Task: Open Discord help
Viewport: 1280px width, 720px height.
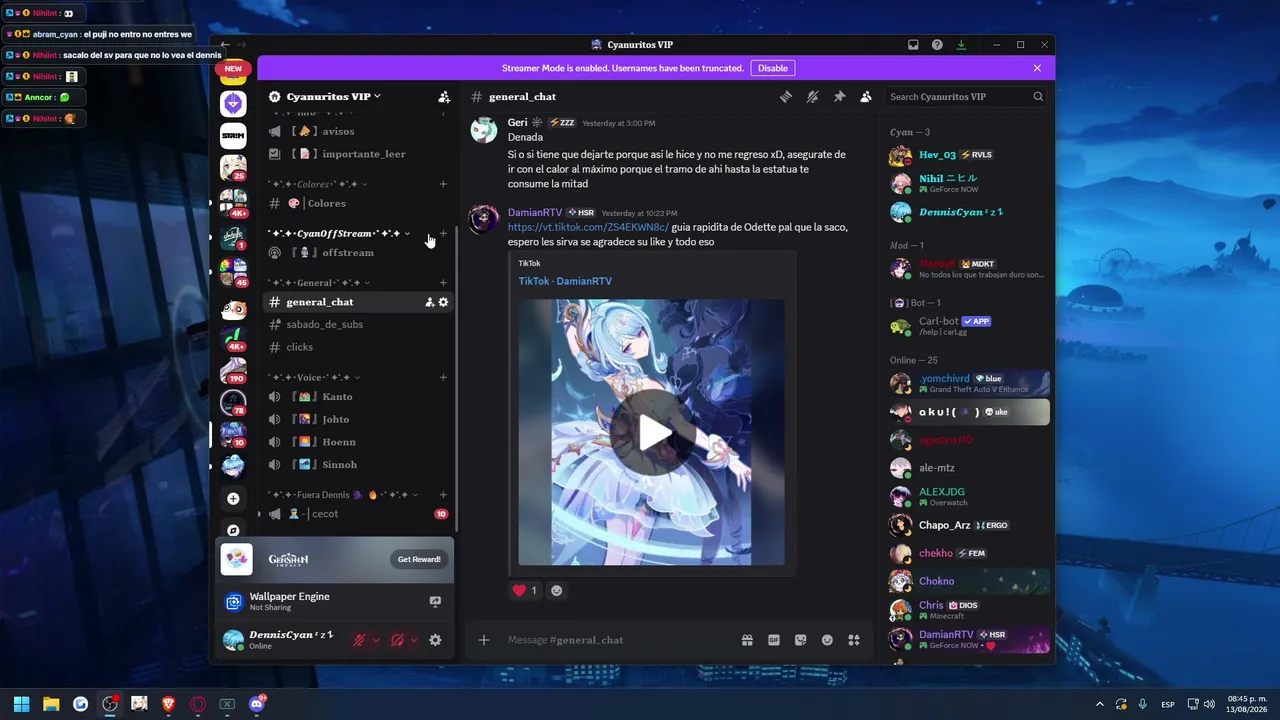Action: coord(937,45)
